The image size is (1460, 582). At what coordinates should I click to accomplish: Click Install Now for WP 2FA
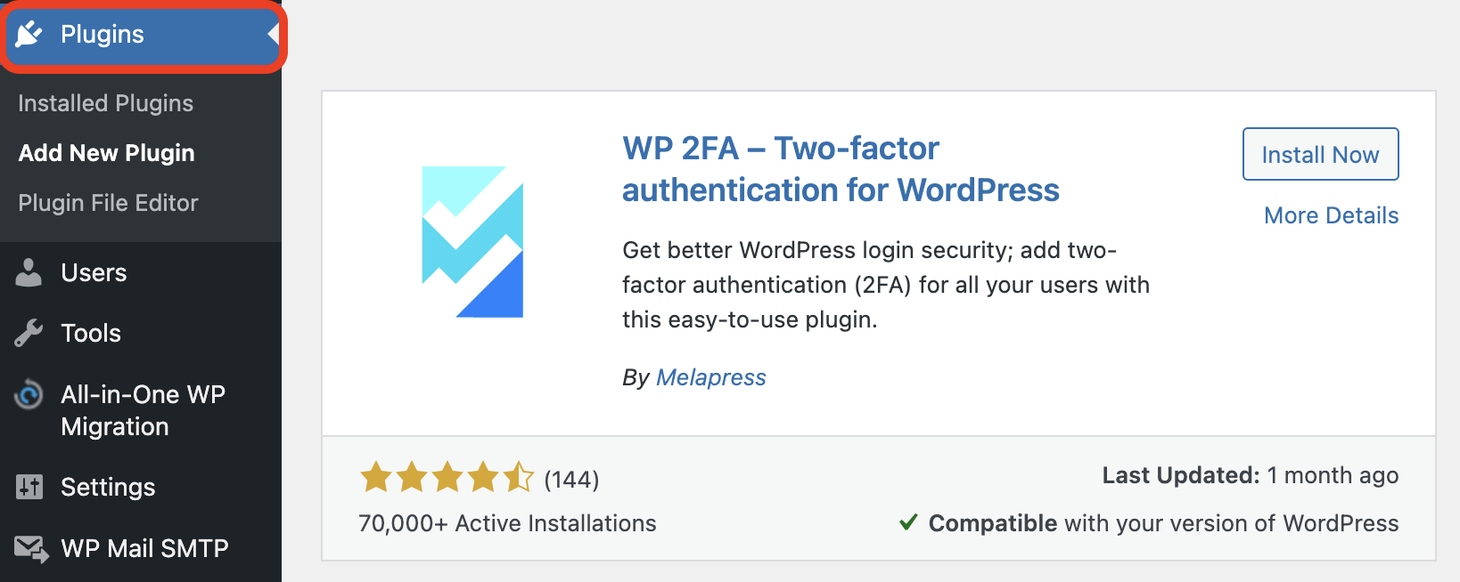(x=1320, y=154)
